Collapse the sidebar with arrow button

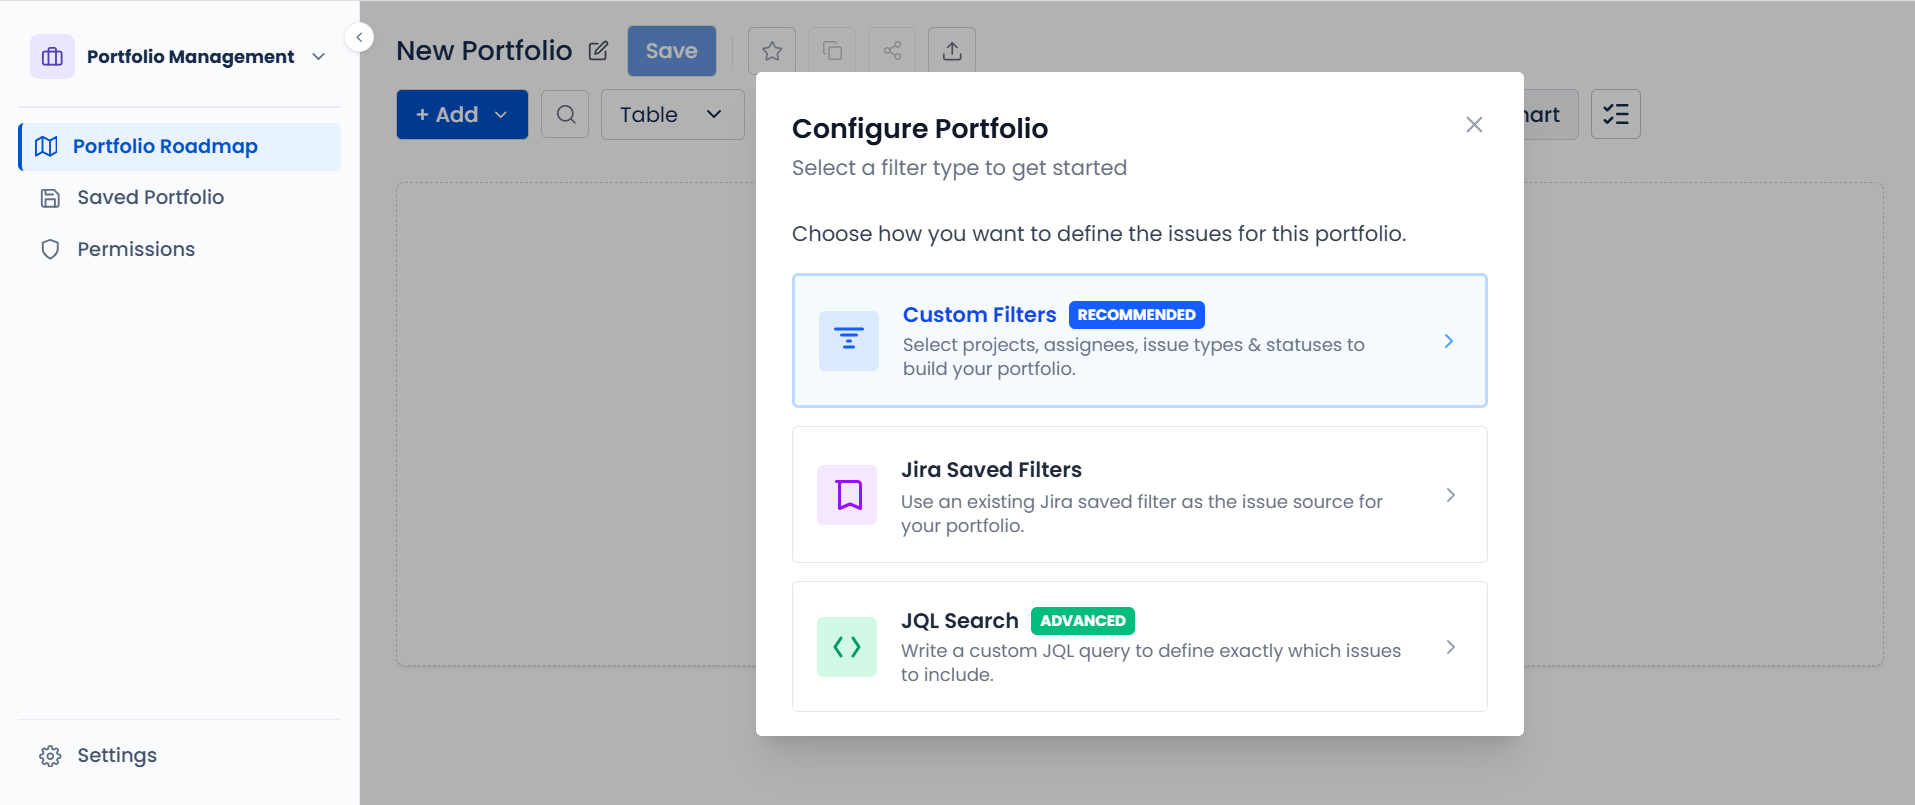tap(359, 37)
